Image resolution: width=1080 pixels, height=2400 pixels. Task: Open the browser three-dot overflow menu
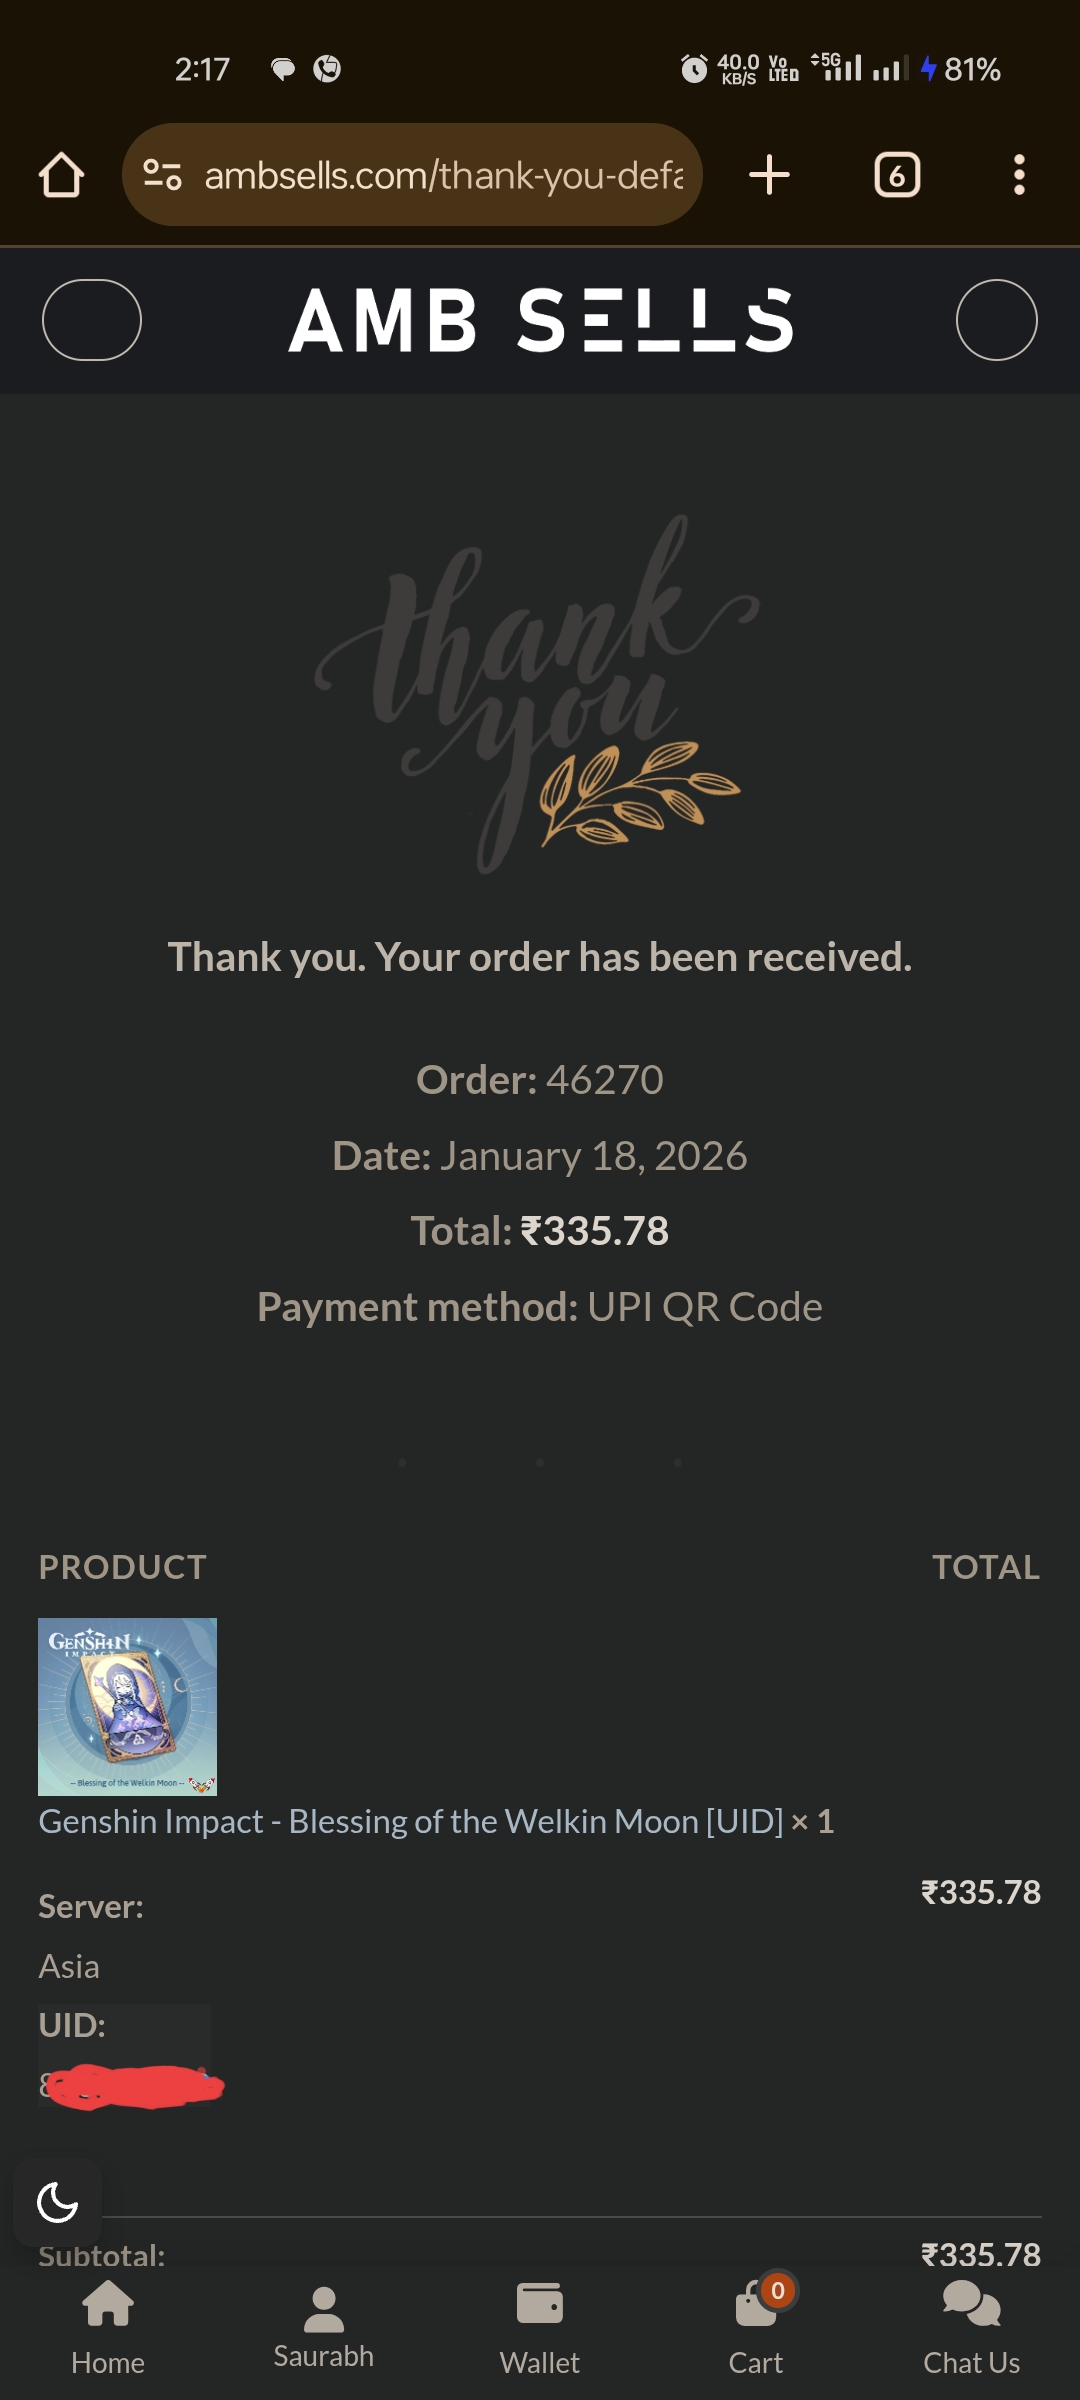(1019, 175)
